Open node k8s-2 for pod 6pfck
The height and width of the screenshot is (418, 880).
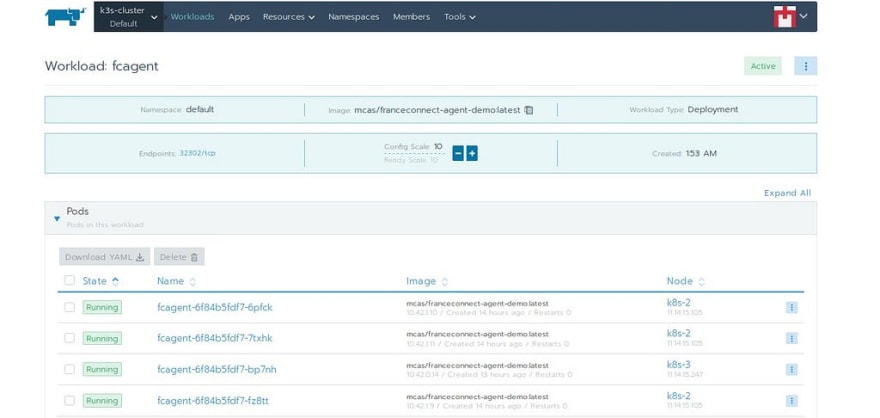pos(679,303)
